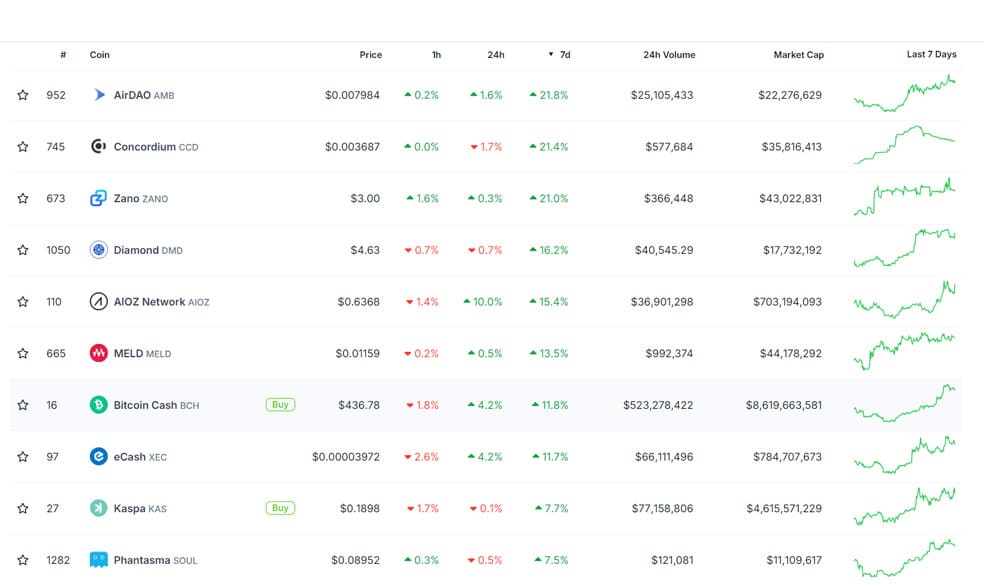Click Buy button for Bitcoin Cash
The width and height of the screenshot is (984, 584).
281,405
